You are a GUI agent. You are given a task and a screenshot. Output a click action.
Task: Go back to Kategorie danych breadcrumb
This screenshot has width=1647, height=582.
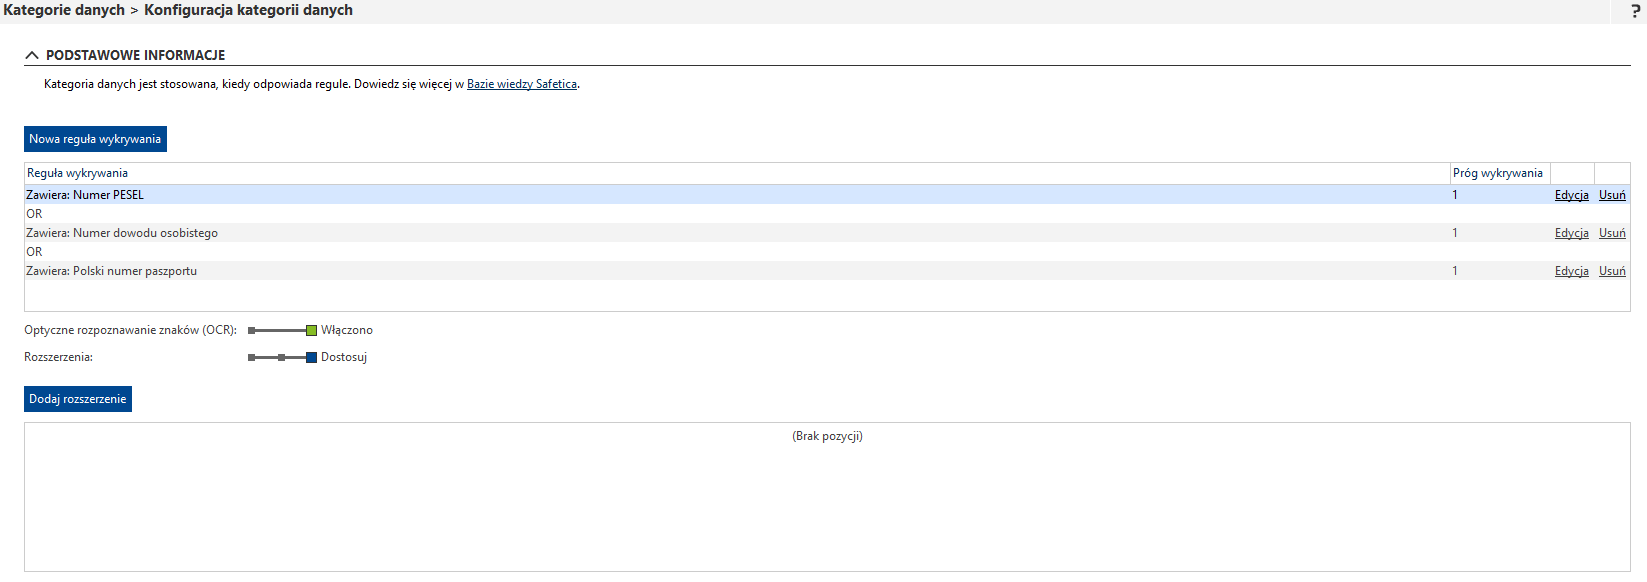point(64,10)
